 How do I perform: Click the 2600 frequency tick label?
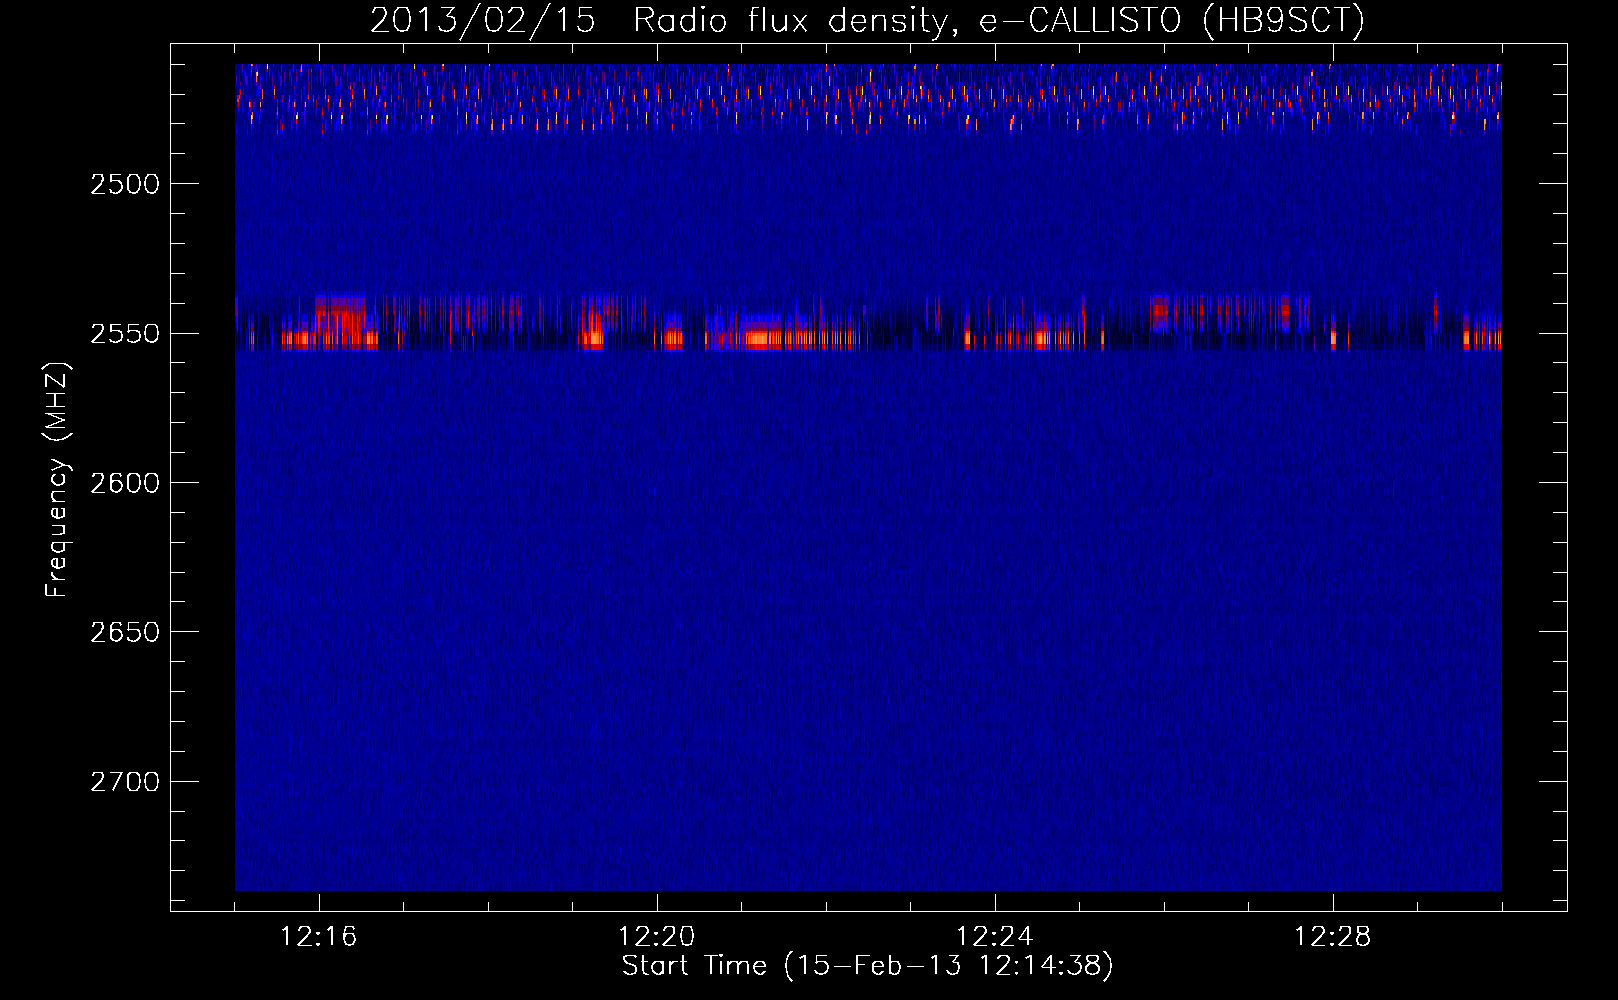click(125, 483)
